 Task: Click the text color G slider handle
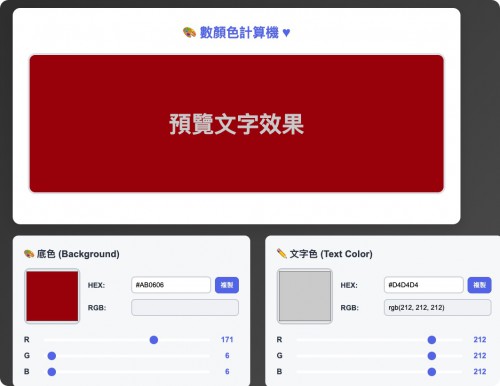pos(432,356)
